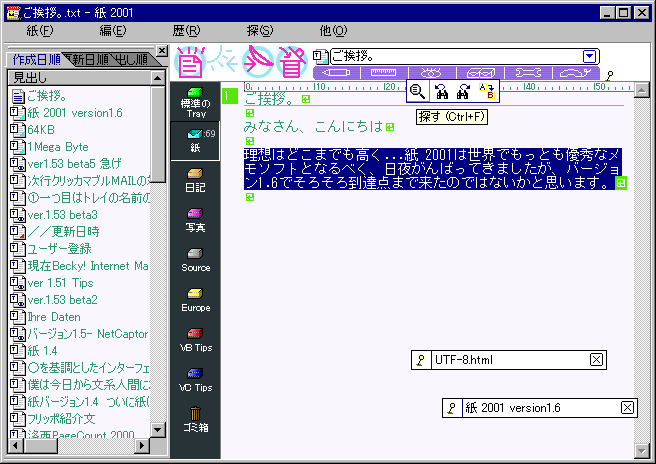The height and width of the screenshot is (464, 656).
Task: Select the フリッポ紹介文 entry
Action: pos(79,419)
